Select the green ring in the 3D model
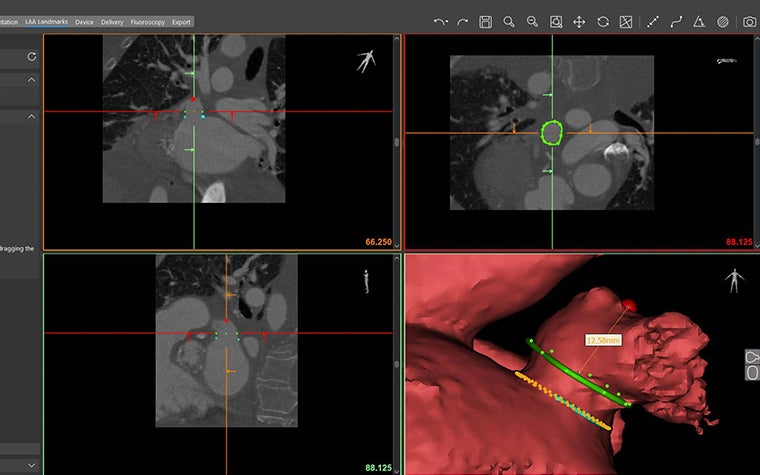The height and width of the screenshot is (475, 760). [577, 373]
